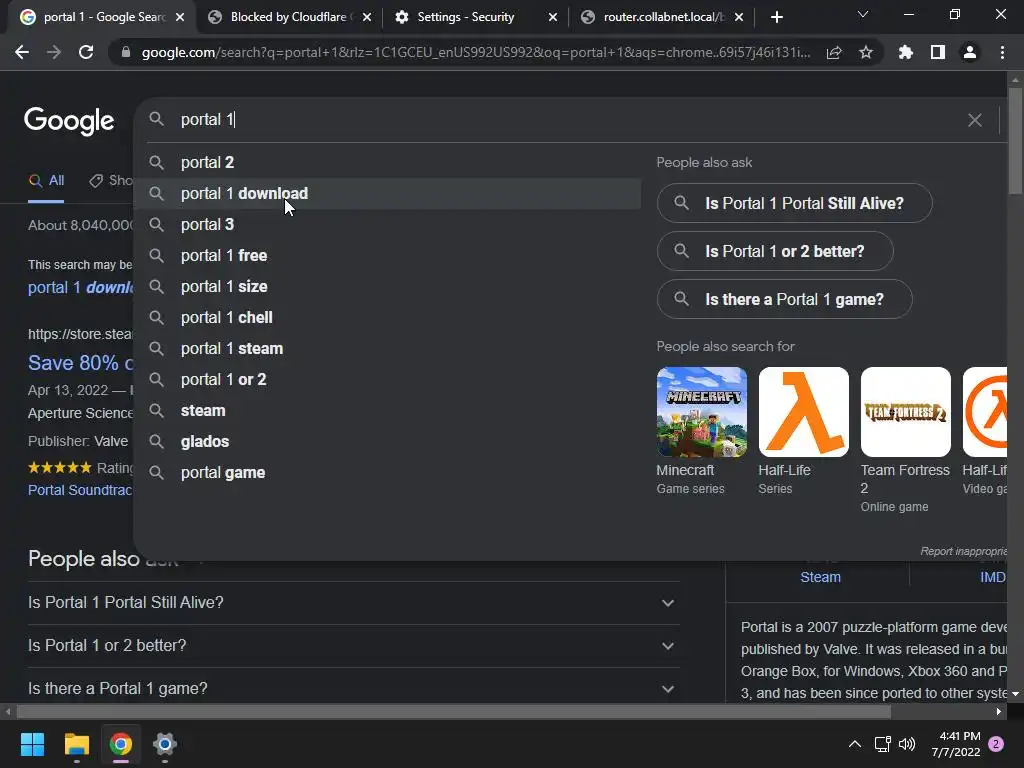This screenshot has height=768, width=1024.
Task: Bookmark this page with star icon
Action: coord(866,52)
